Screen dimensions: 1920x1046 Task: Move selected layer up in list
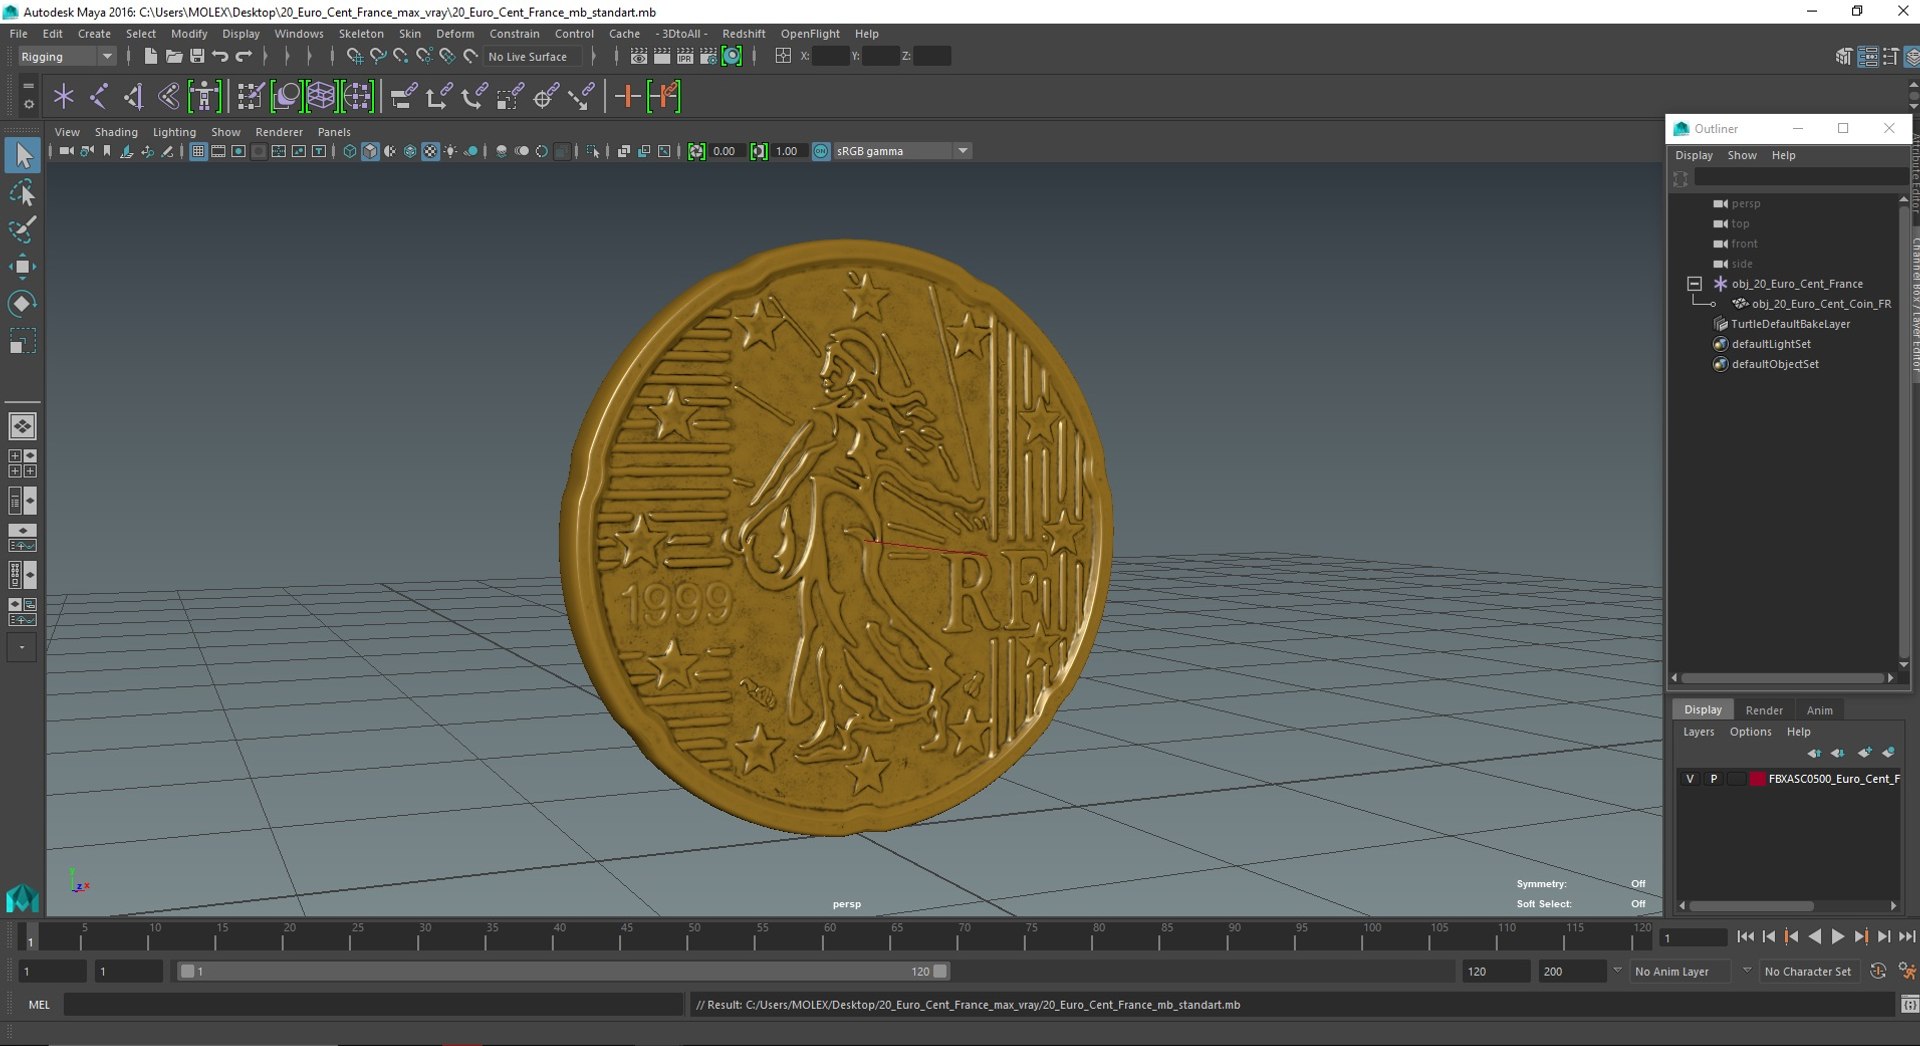[1814, 752]
